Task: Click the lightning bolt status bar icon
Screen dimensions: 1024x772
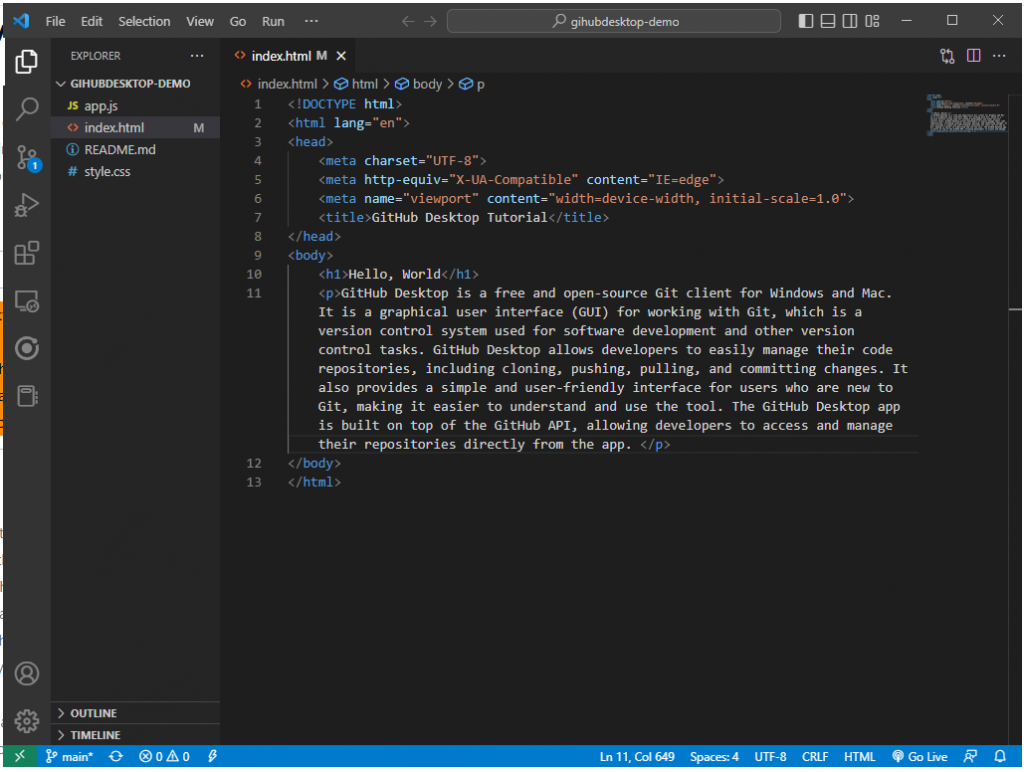Action: tap(212, 756)
